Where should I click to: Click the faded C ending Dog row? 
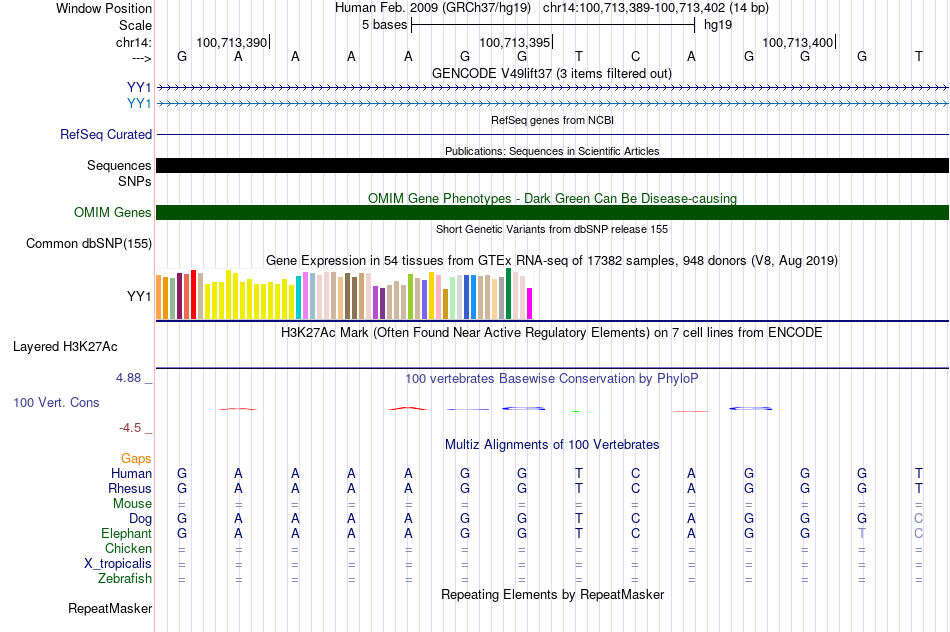pyautogui.click(x=918, y=518)
